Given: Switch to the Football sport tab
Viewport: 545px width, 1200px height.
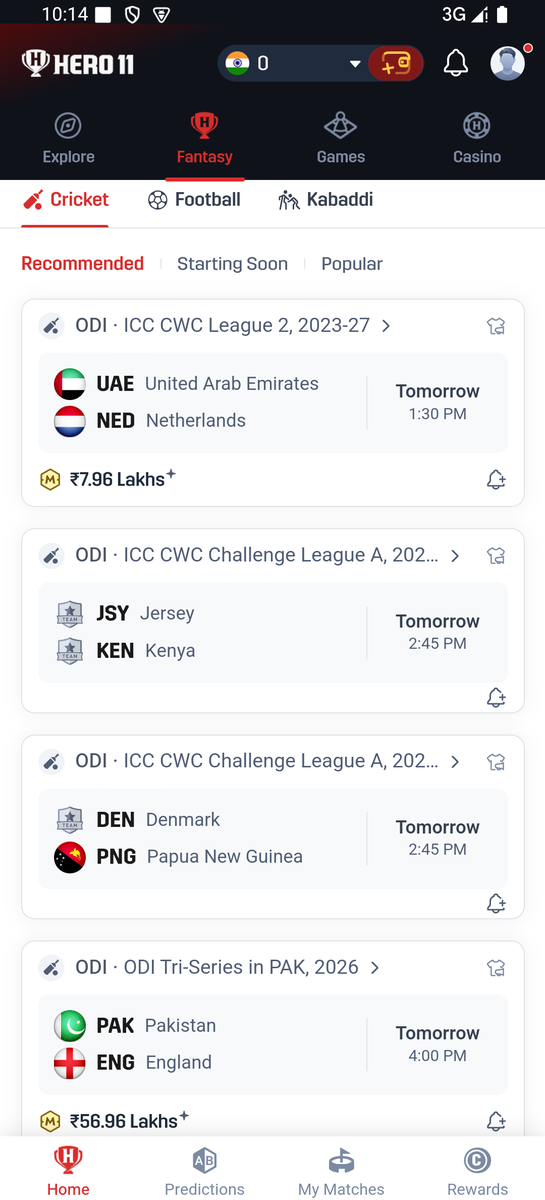Looking at the screenshot, I should (194, 200).
